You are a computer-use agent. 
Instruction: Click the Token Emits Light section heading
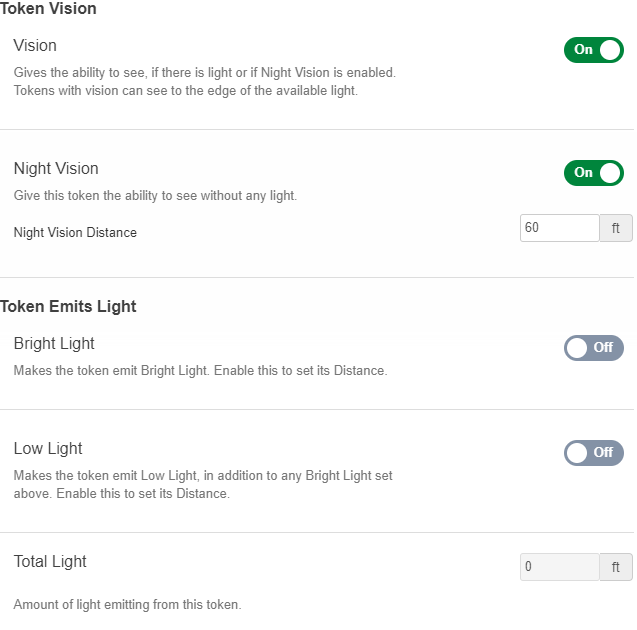click(68, 306)
